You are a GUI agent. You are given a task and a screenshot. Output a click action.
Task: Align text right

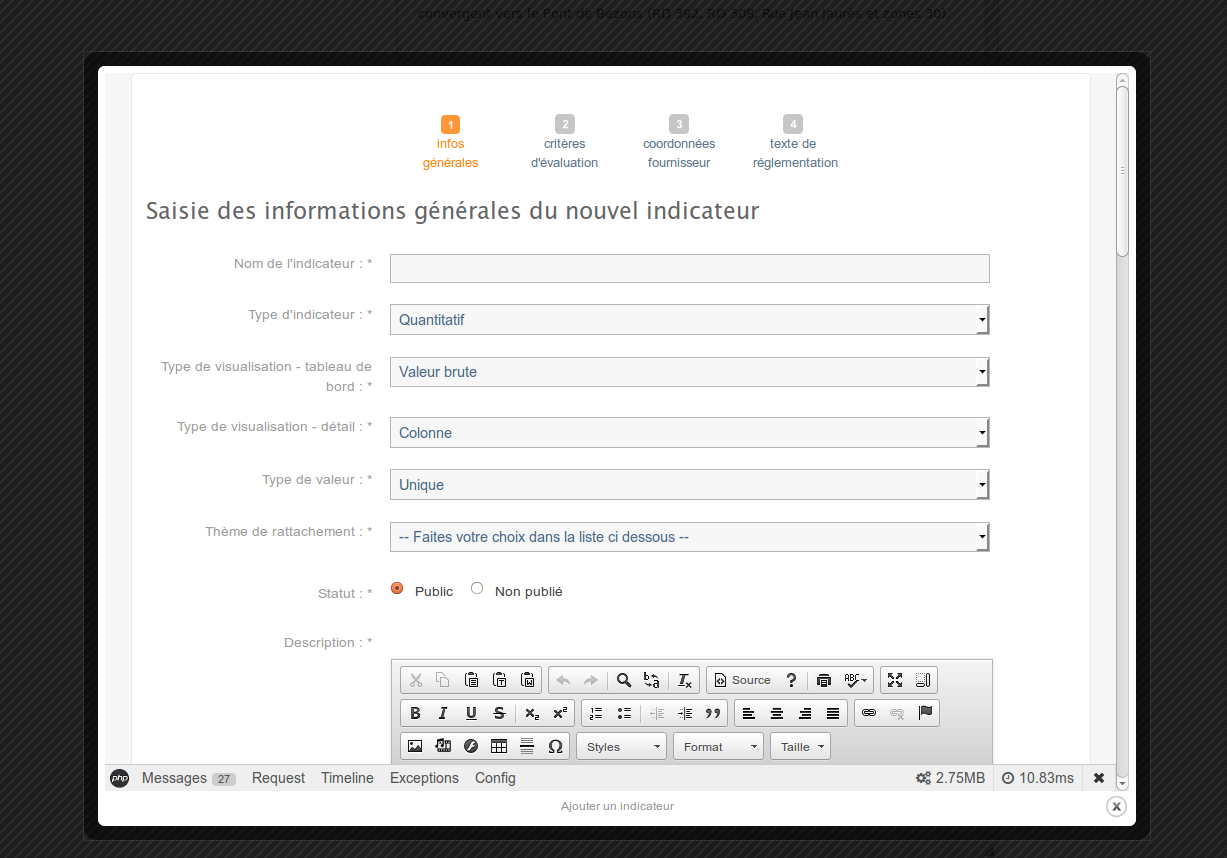pyautogui.click(x=805, y=713)
